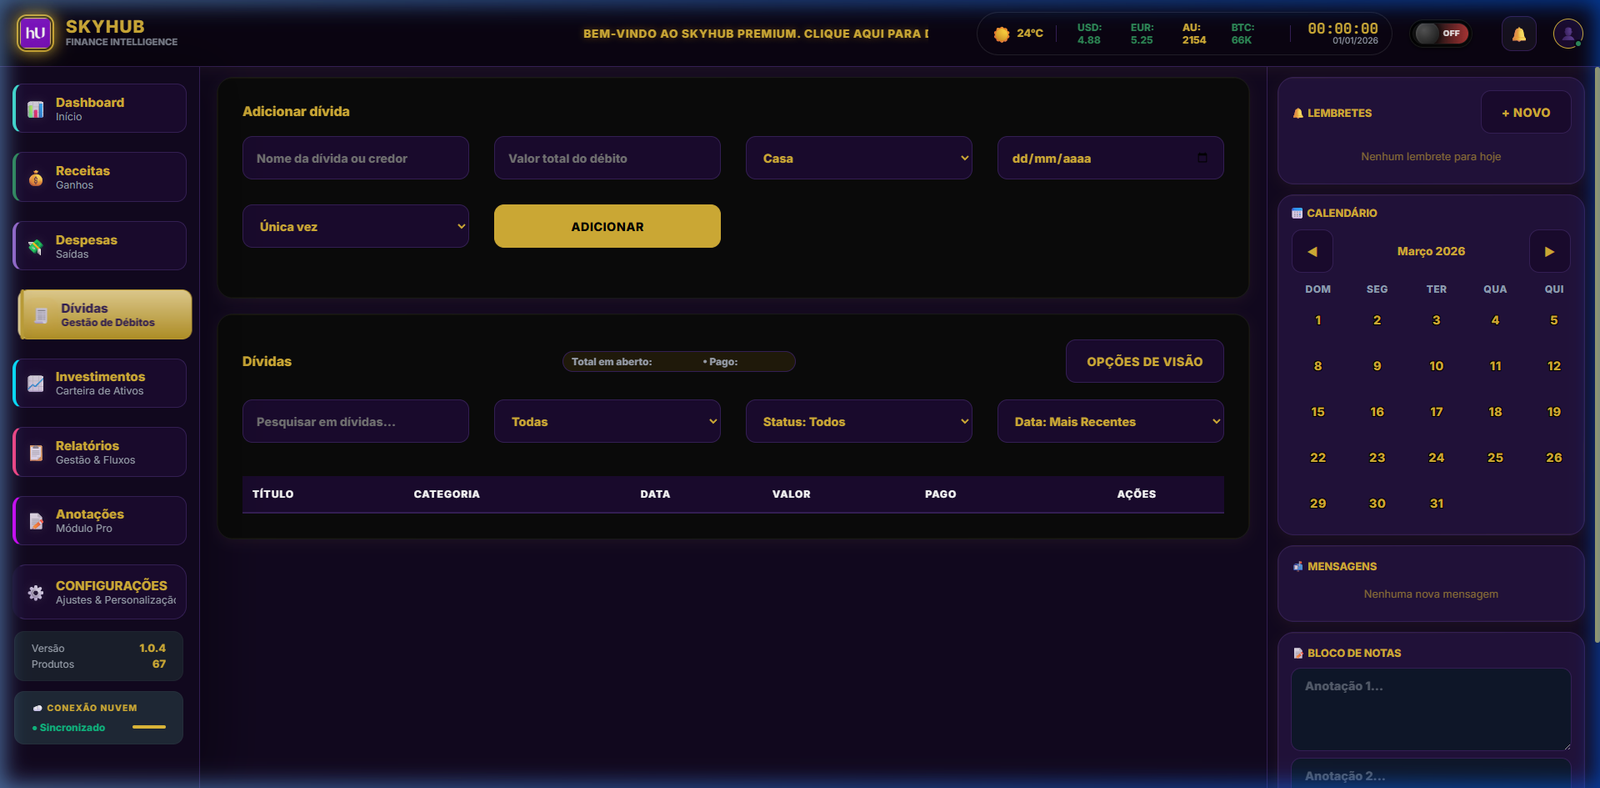
Task: Click the sun weather icon
Action: coord(1001,34)
